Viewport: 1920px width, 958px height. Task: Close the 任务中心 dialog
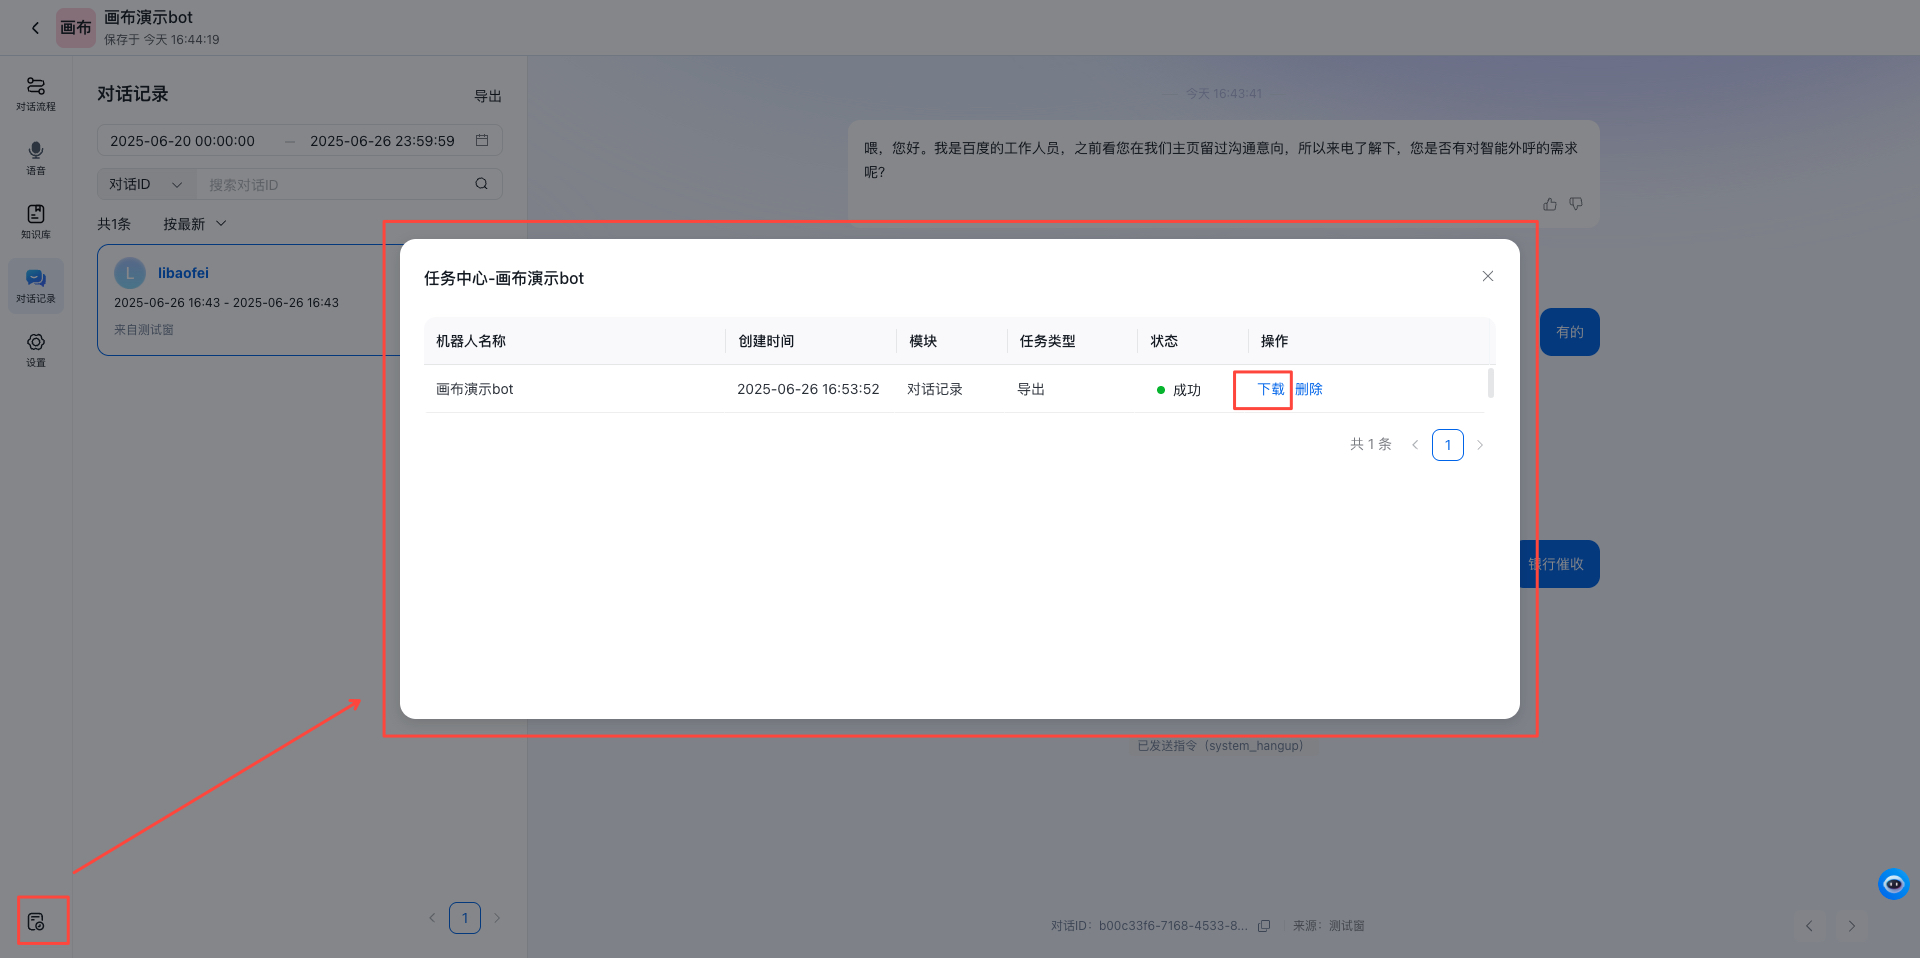click(x=1487, y=276)
